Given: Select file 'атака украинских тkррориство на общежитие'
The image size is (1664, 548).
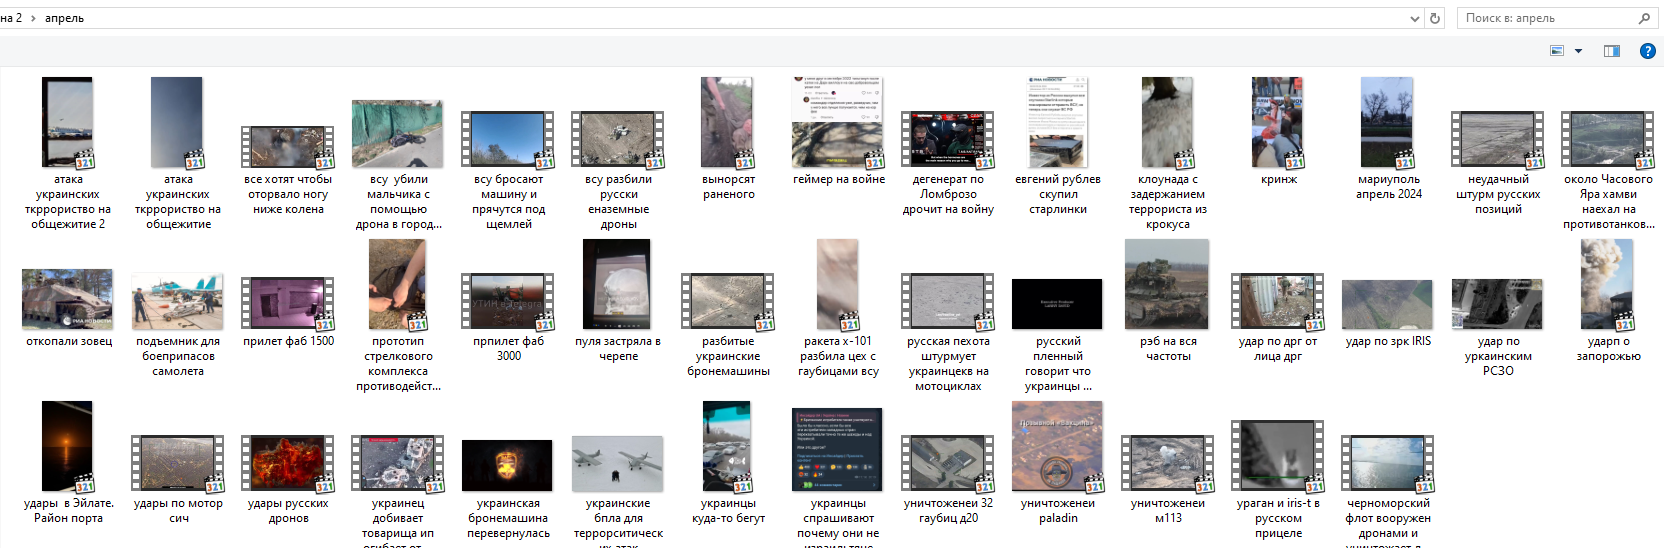Looking at the screenshot, I should coord(178,153).
